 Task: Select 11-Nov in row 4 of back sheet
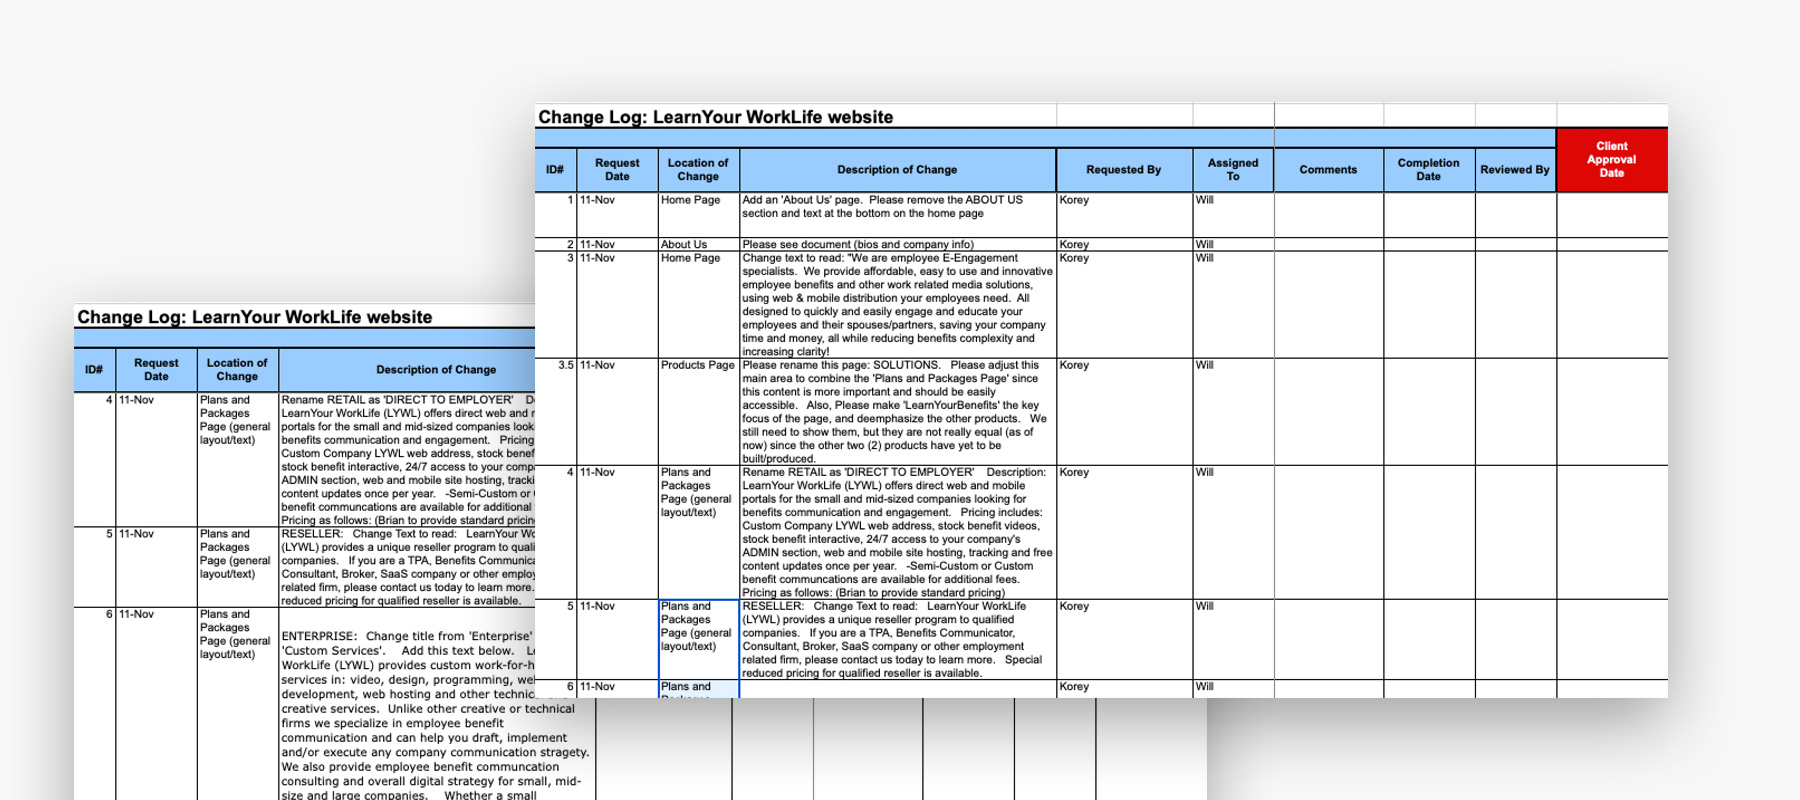(156, 459)
